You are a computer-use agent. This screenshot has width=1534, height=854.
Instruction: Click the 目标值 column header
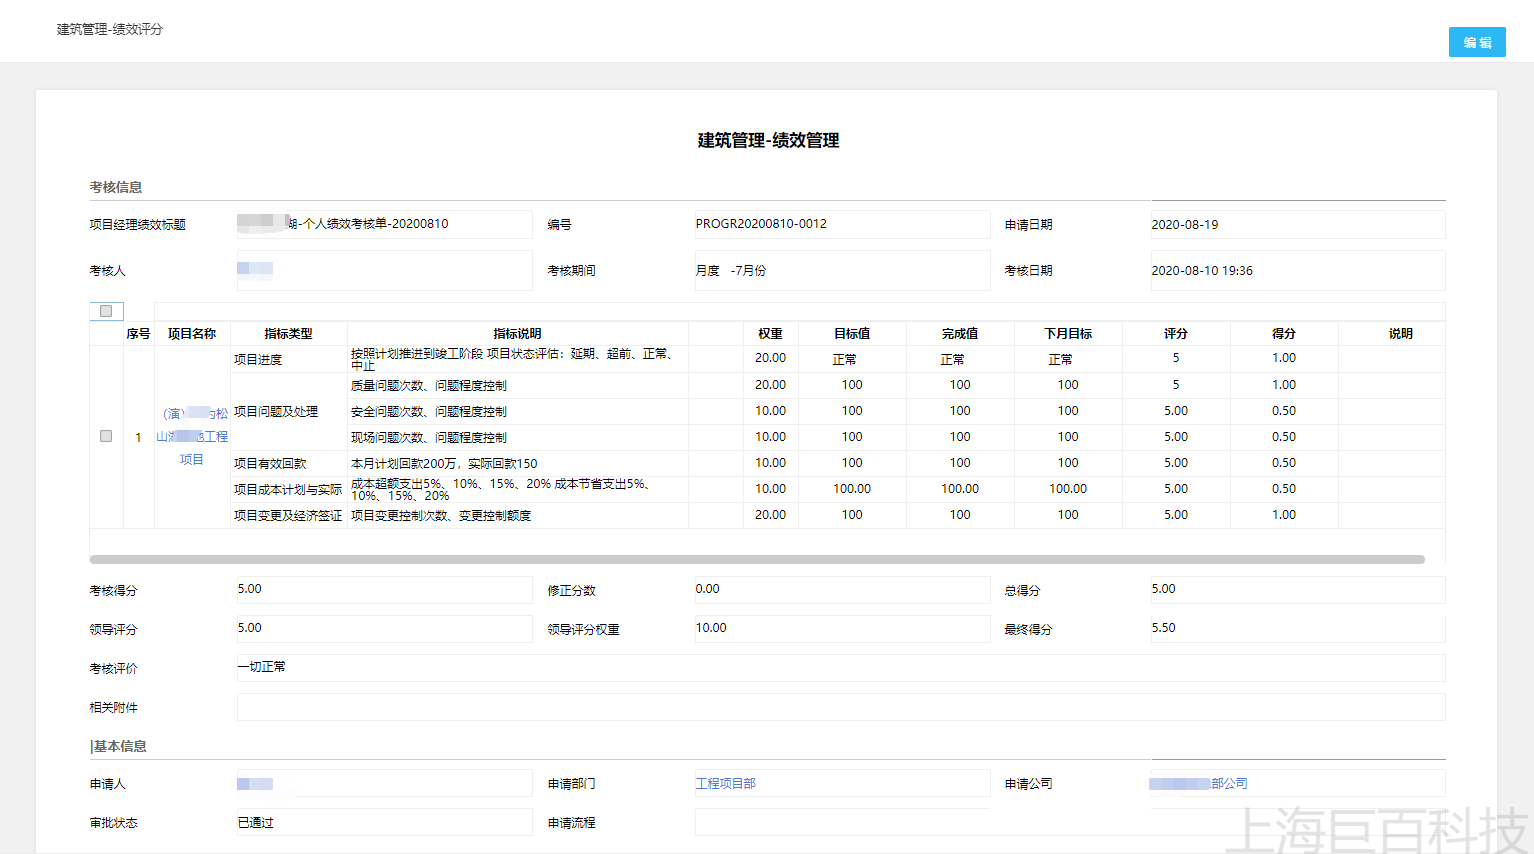(852, 333)
